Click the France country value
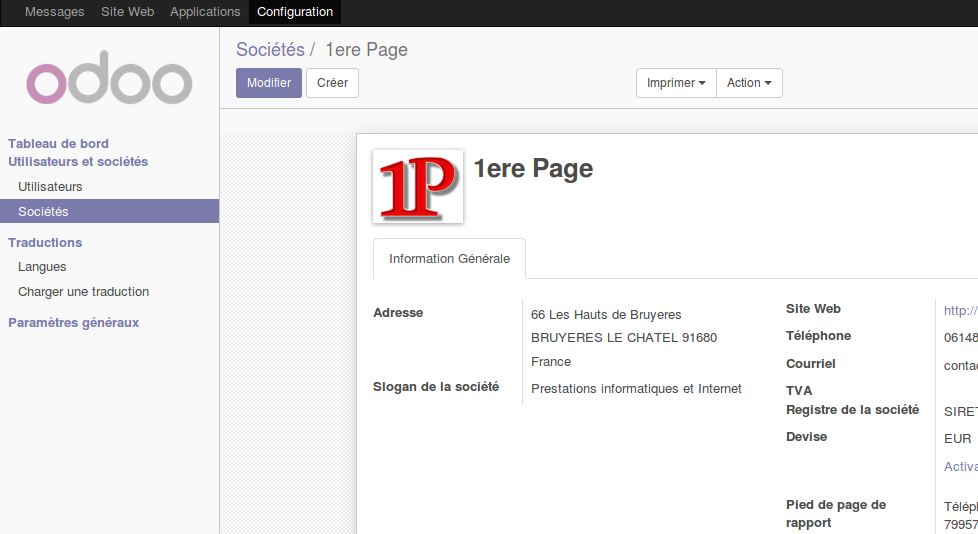The image size is (978, 534). 551,362
